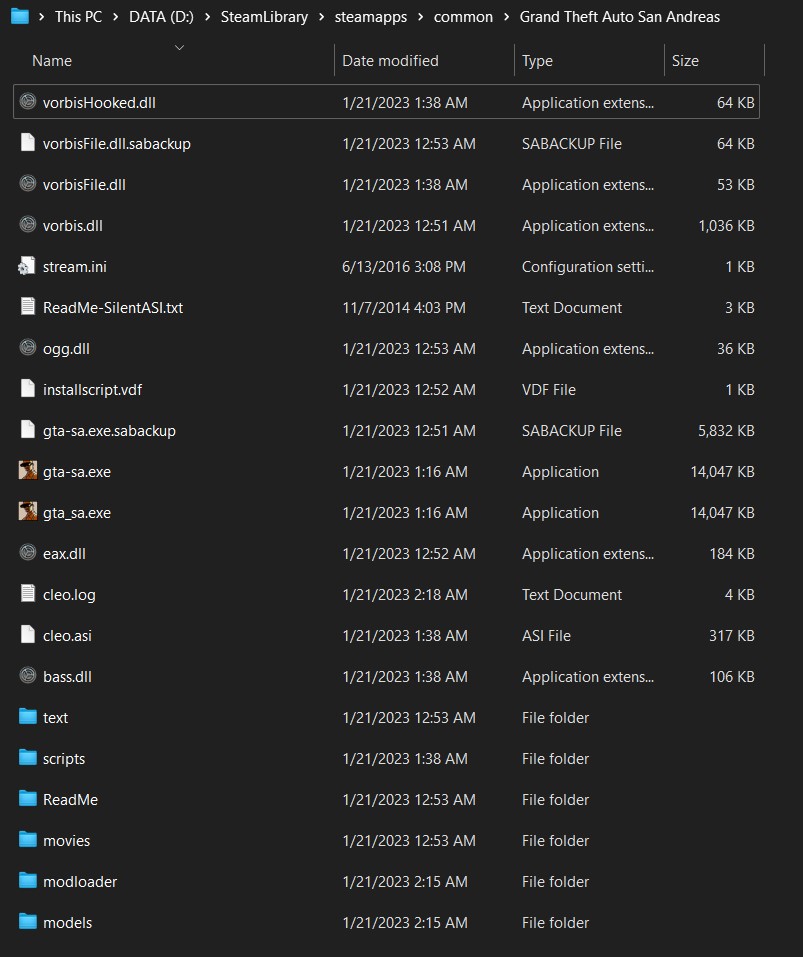Click the scripts folder icon
Image resolution: width=803 pixels, height=957 pixels.
[27, 757]
